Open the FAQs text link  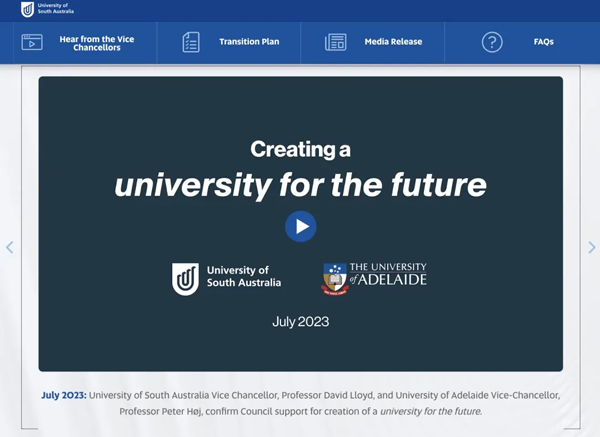[x=543, y=43]
